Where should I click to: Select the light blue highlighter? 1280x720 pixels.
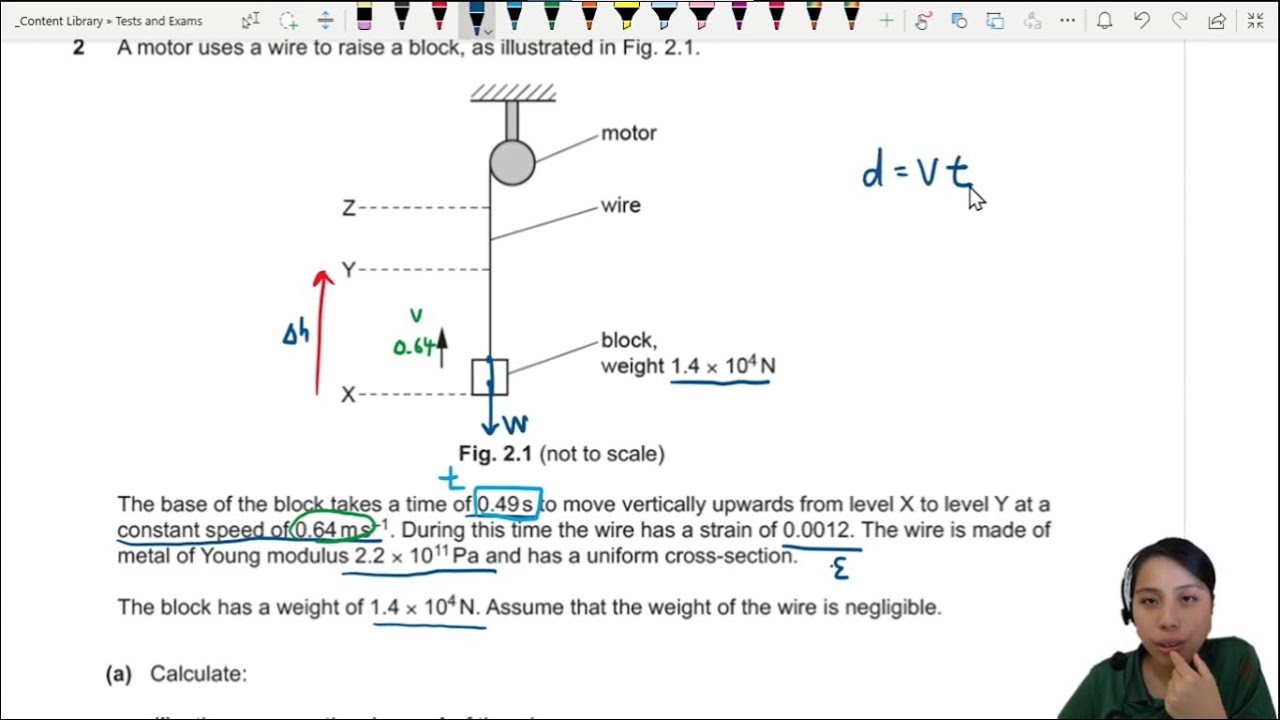[x=664, y=18]
